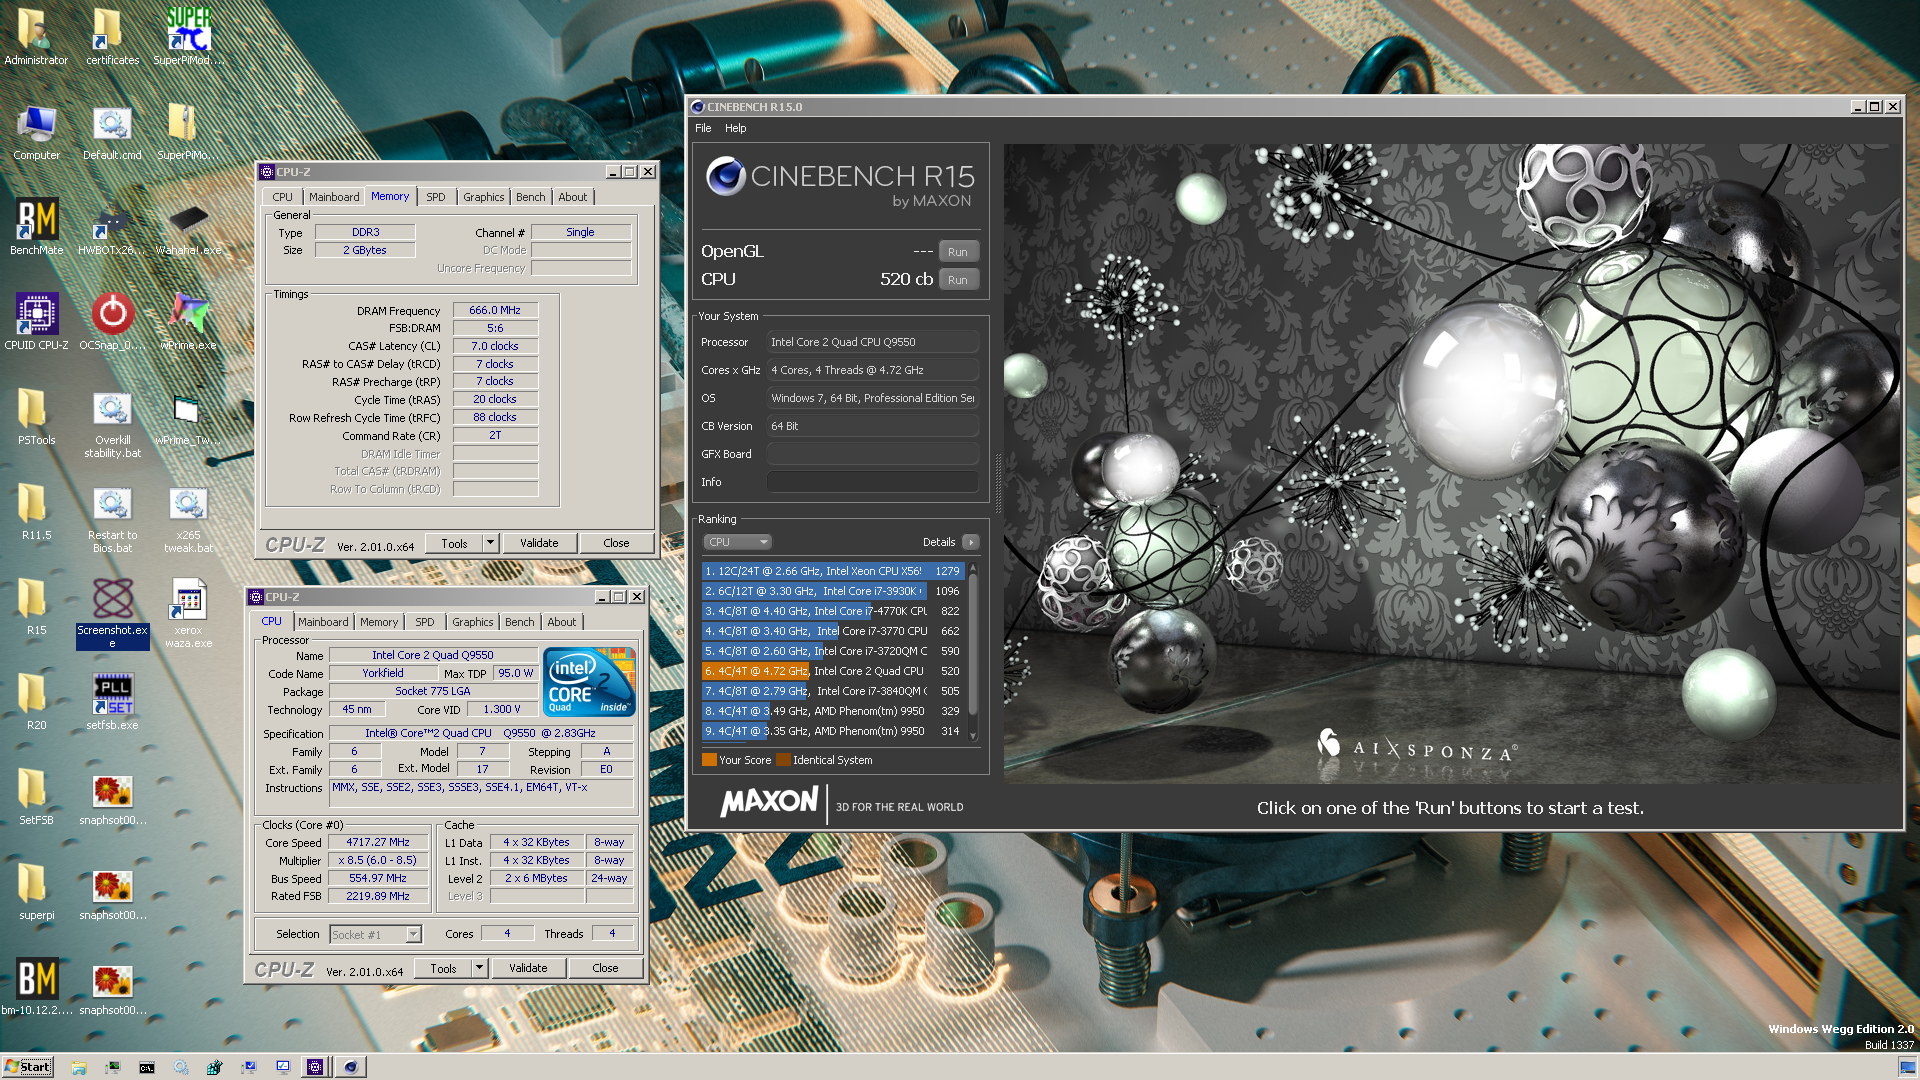Click Tools button in upper CPU-Z window
The width and height of the screenshot is (1920, 1080).
click(454, 543)
